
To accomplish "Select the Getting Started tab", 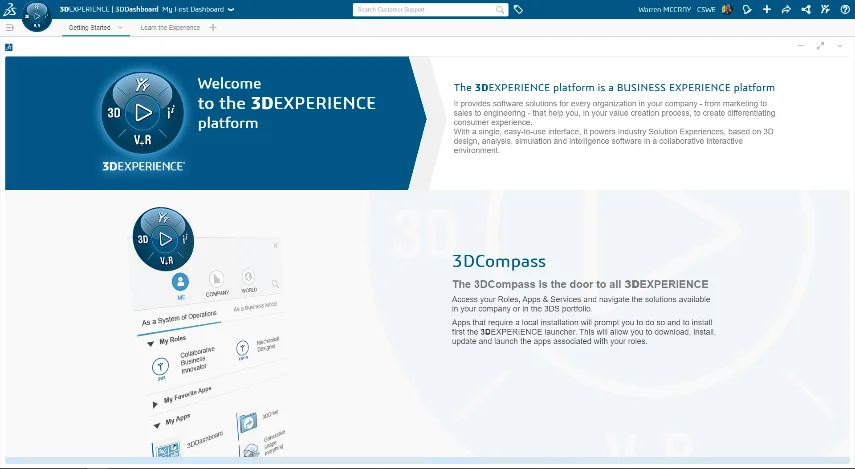I will (89, 28).
